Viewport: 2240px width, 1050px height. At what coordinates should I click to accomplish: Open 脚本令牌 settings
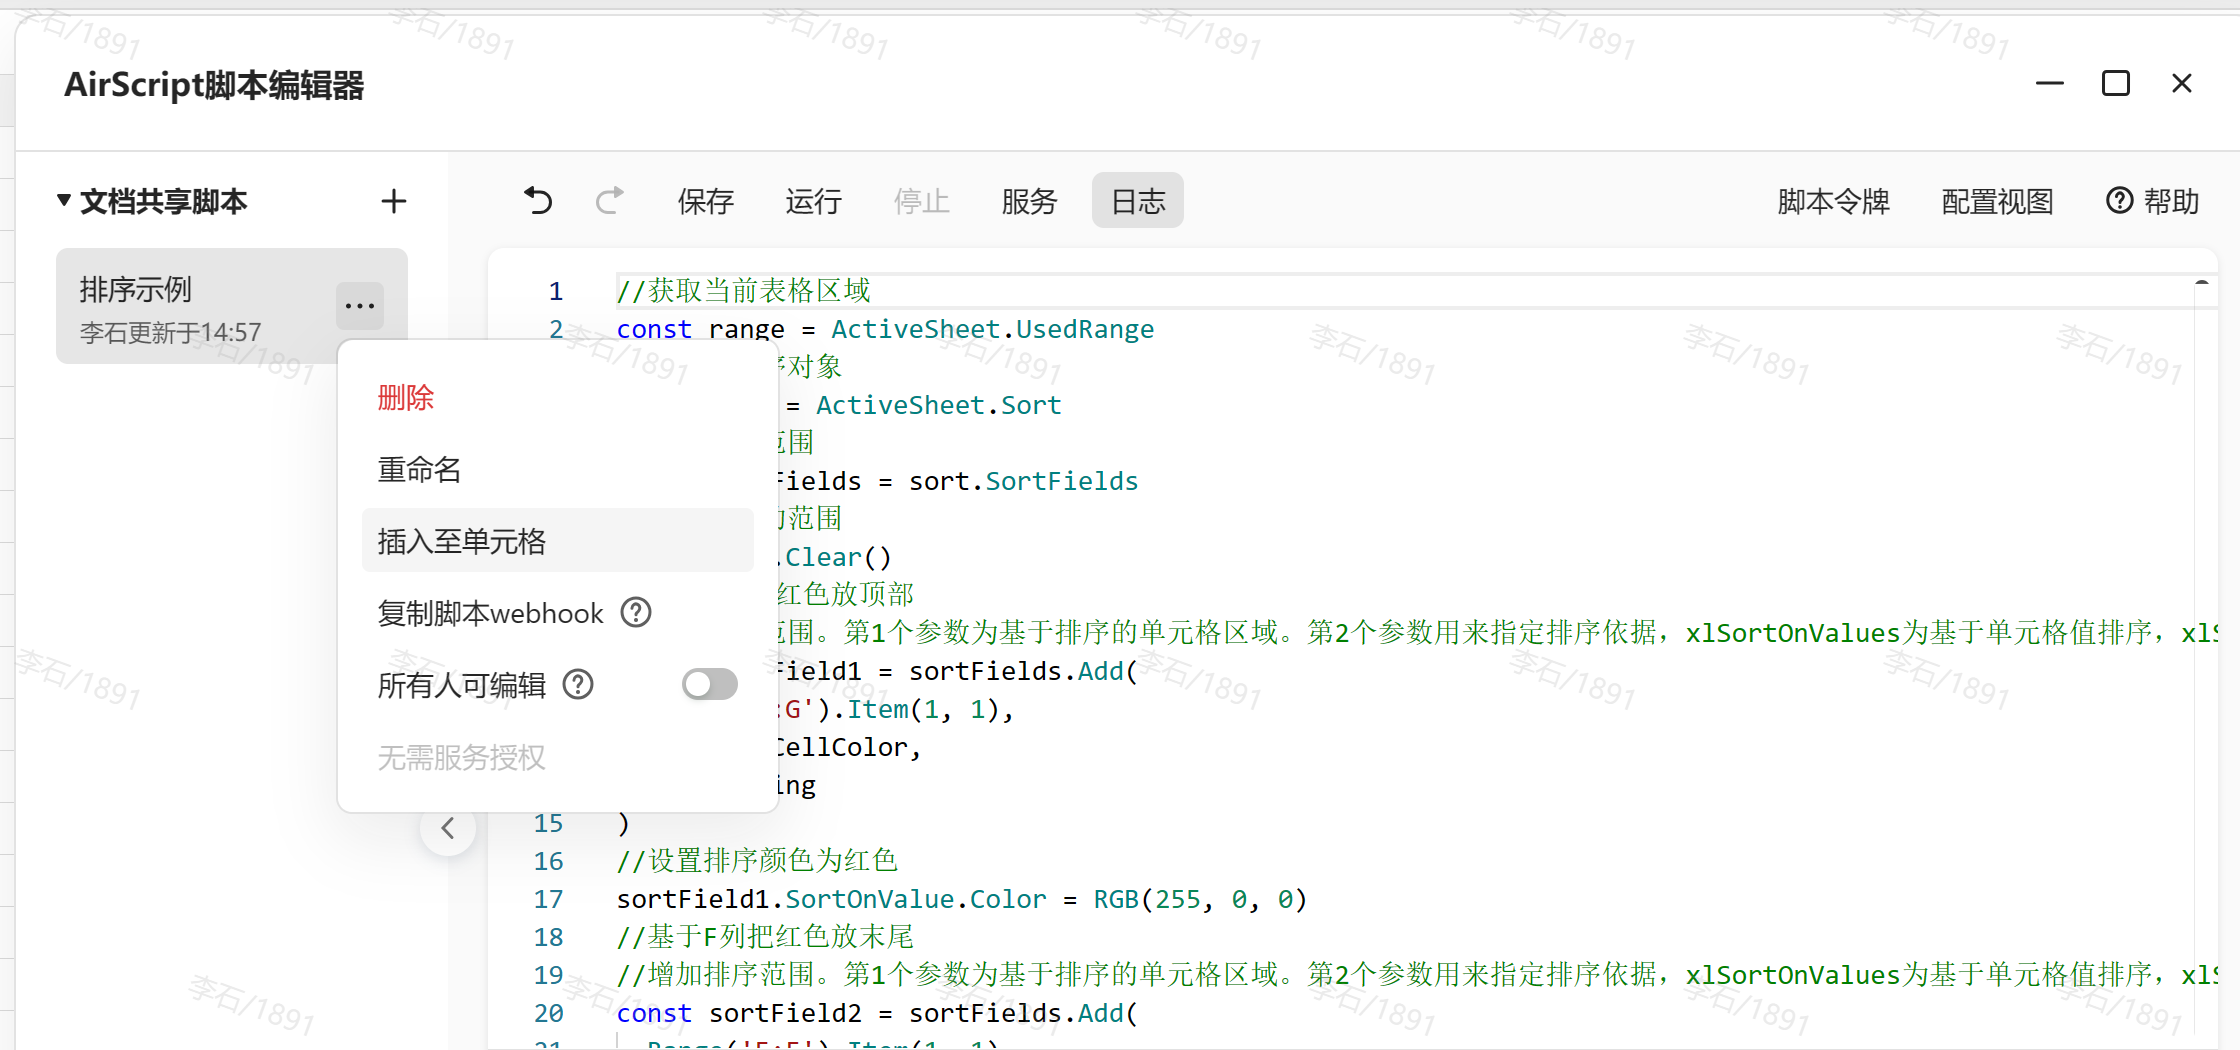point(1833,201)
